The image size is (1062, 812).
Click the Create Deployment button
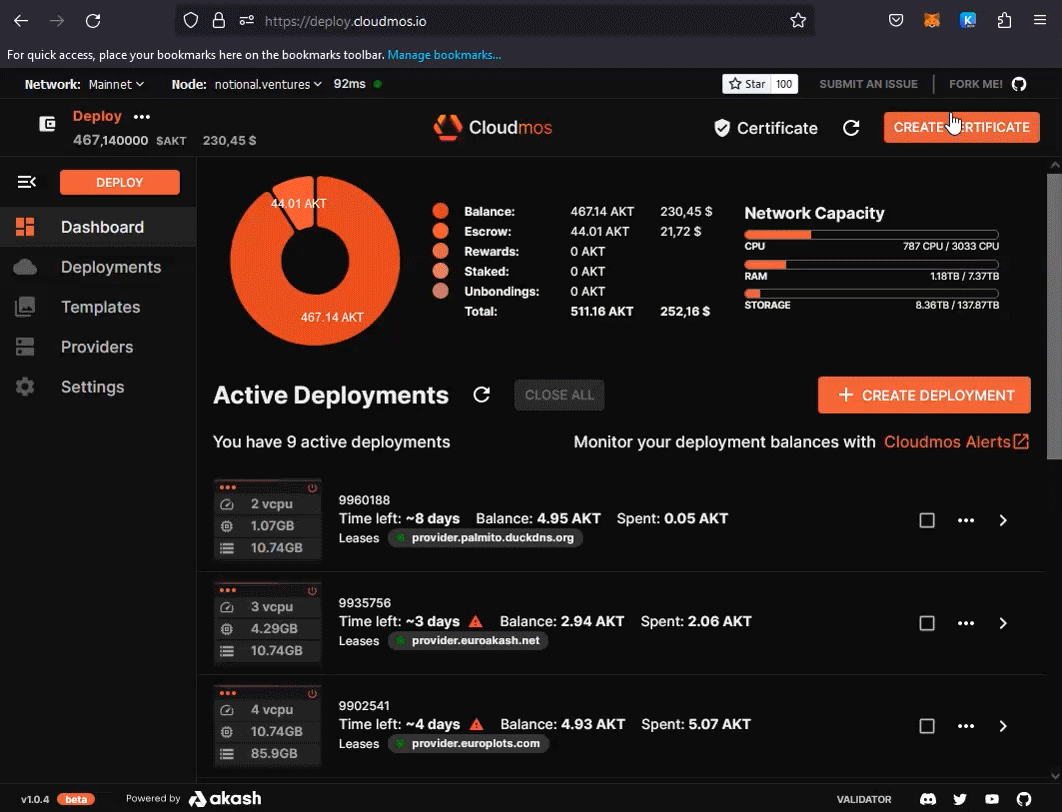coord(924,395)
